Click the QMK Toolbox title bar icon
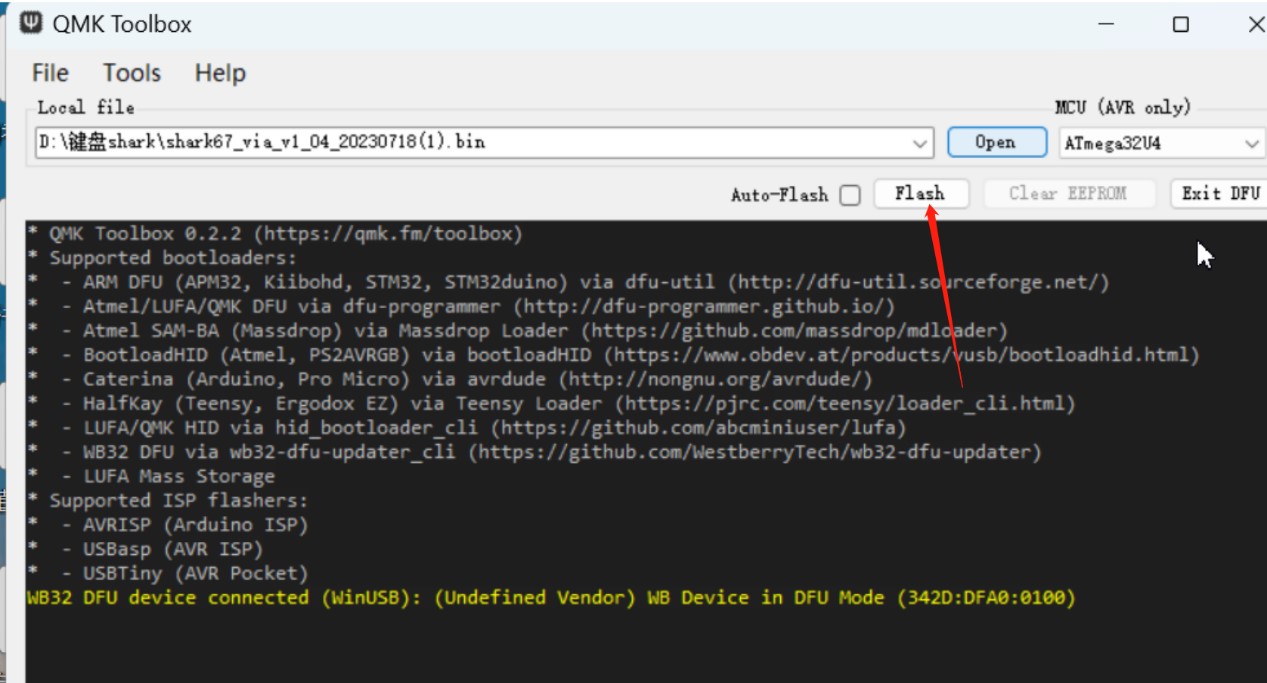This screenshot has height=683, width=1267. tap(31, 23)
